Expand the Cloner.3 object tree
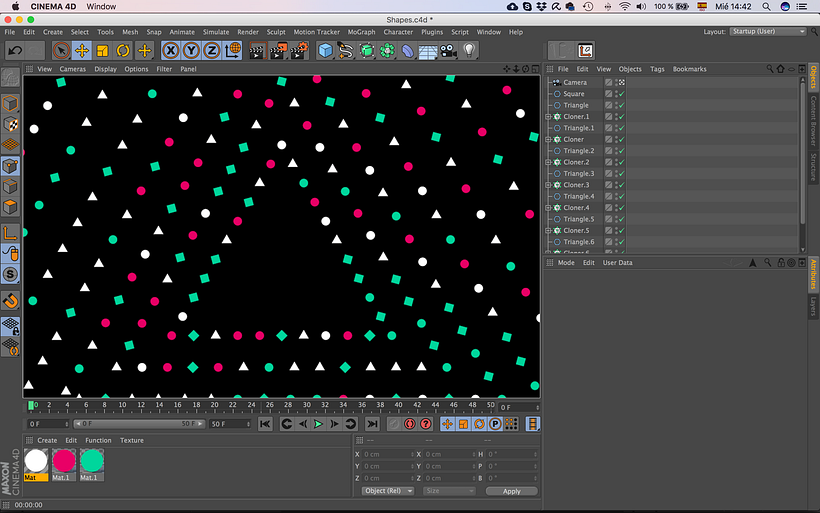The image size is (820, 513). pos(548,185)
